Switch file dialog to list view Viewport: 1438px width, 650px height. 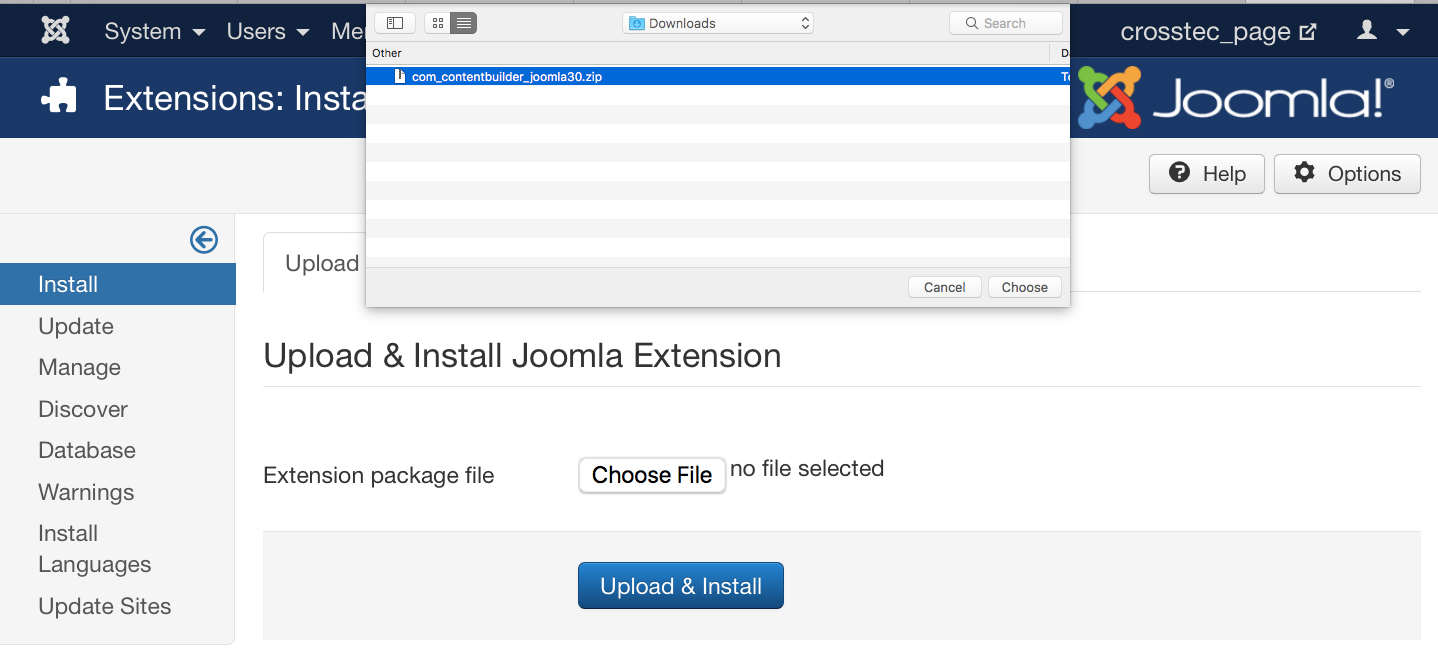pos(464,23)
